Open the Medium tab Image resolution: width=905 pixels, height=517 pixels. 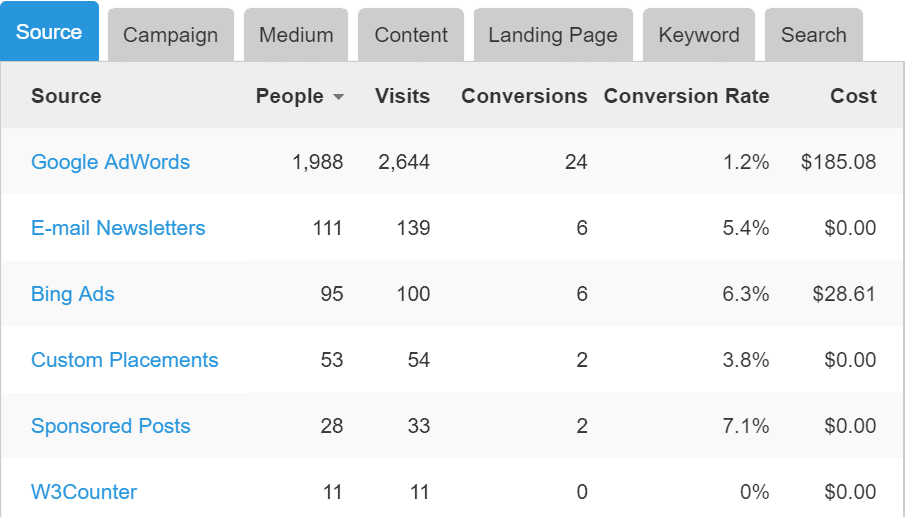(295, 35)
